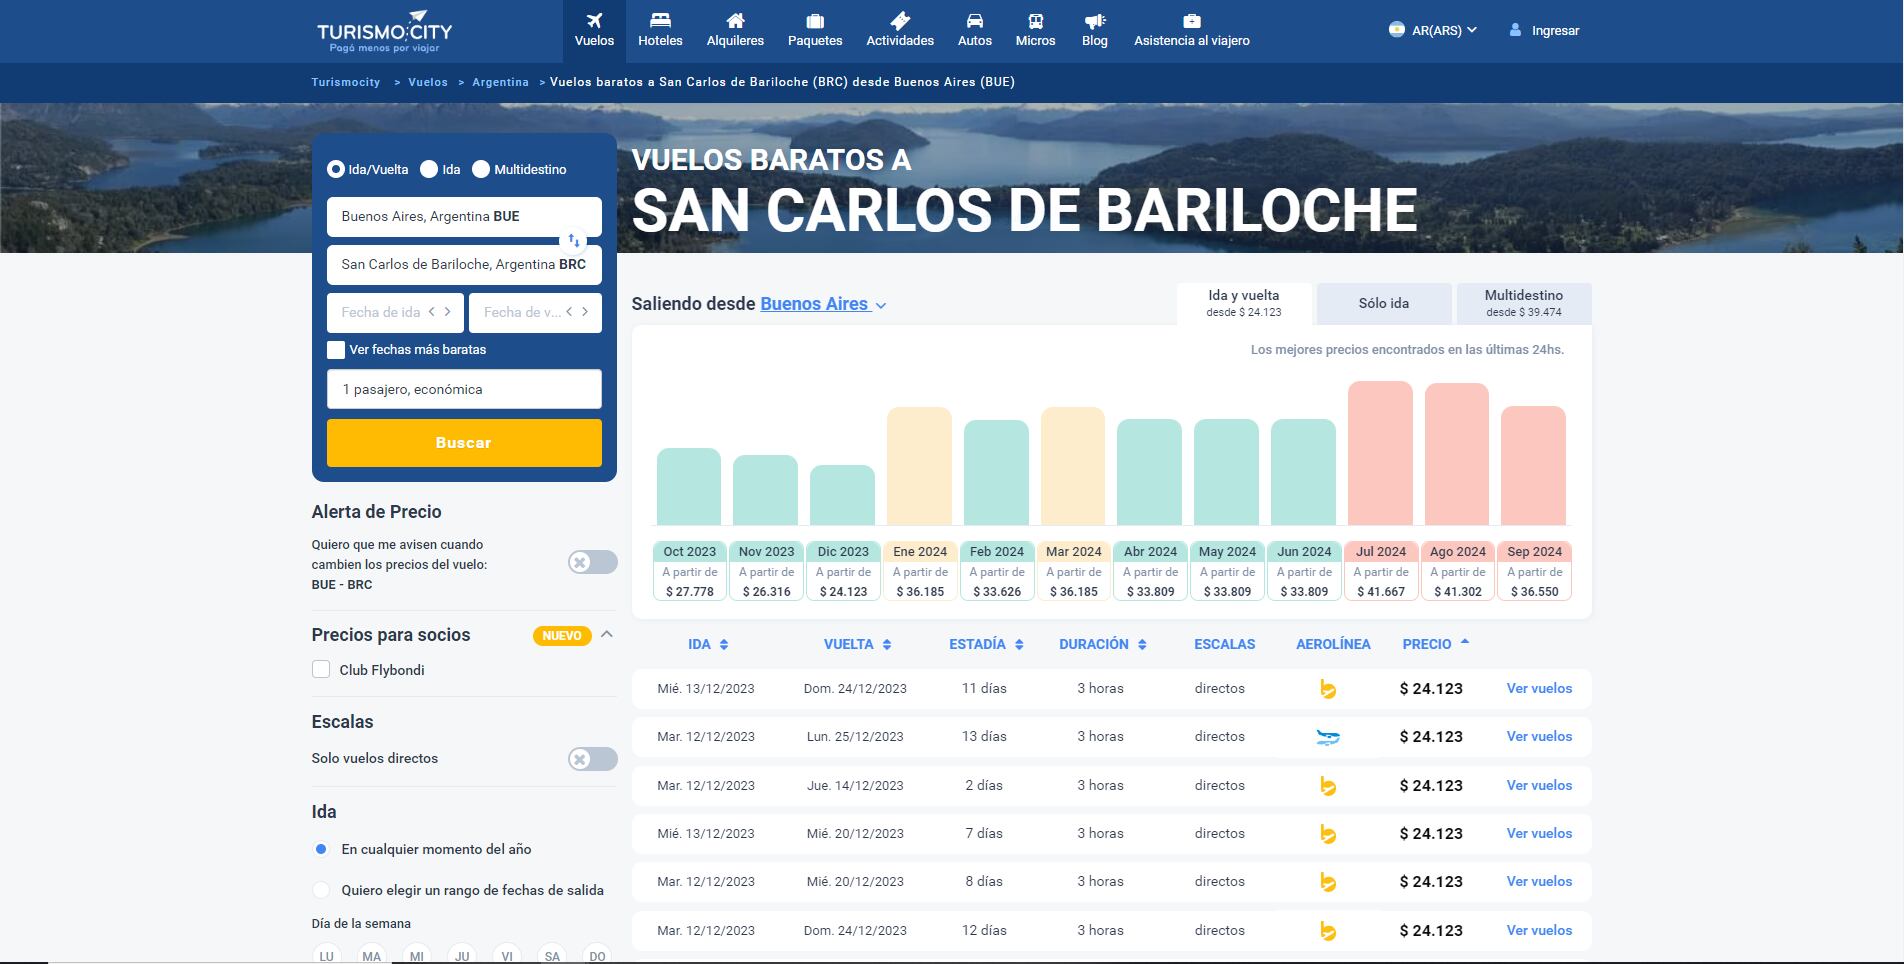Click the Nov 2023 green price bar
This screenshot has width=1904, height=964.
point(765,490)
